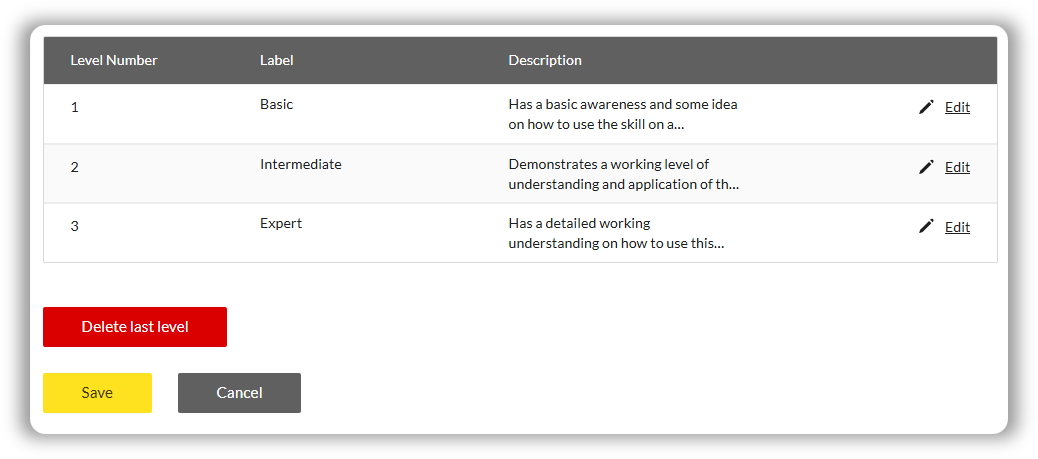Select the Basic label cell
Viewport: 1038px width, 459px height.
point(277,104)
